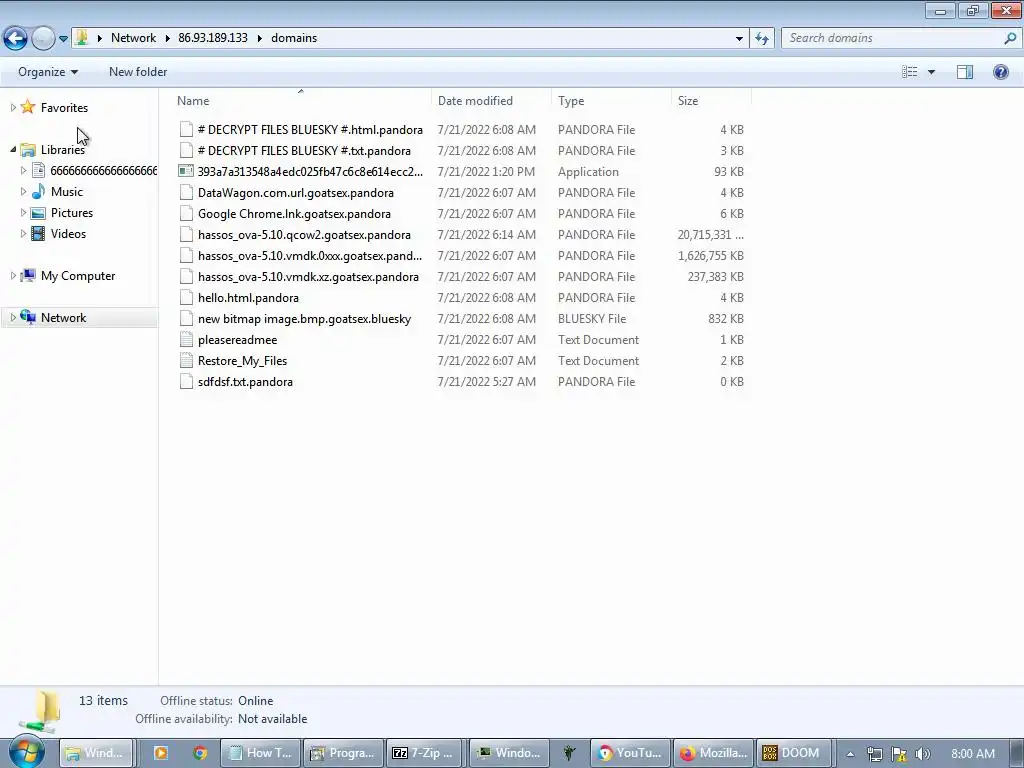Expand the Music library node
The width and height of the screenshot is (1024, 768).
(24, 192)
